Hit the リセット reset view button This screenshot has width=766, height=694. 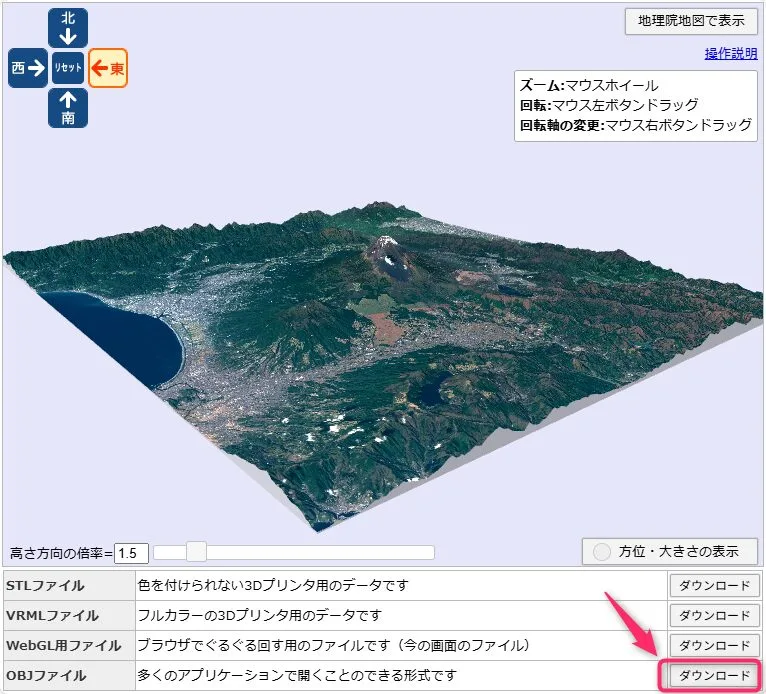[x=68, y=68]
